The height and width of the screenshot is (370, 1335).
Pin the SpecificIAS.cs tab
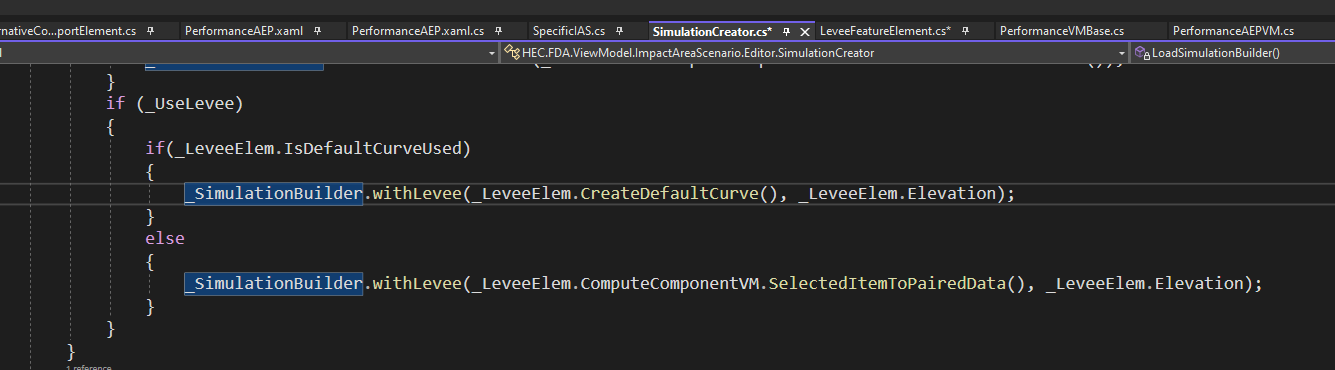619,32
